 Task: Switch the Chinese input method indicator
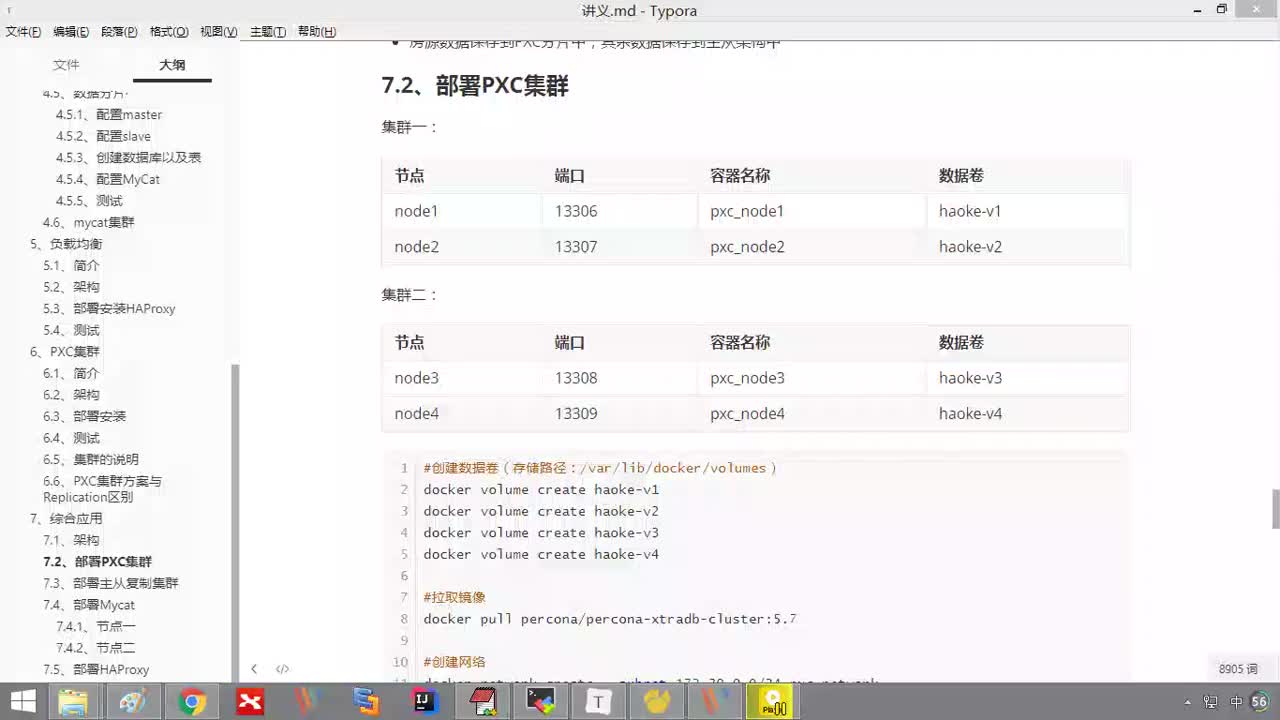1236,702
